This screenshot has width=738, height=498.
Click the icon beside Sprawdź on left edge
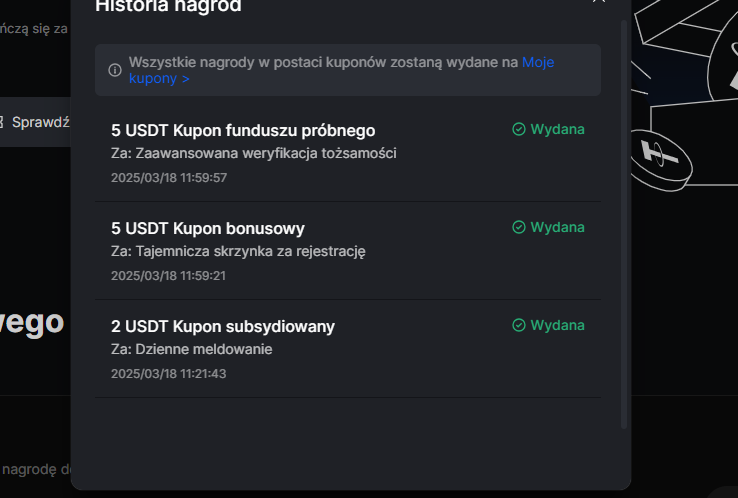(2, 122)
